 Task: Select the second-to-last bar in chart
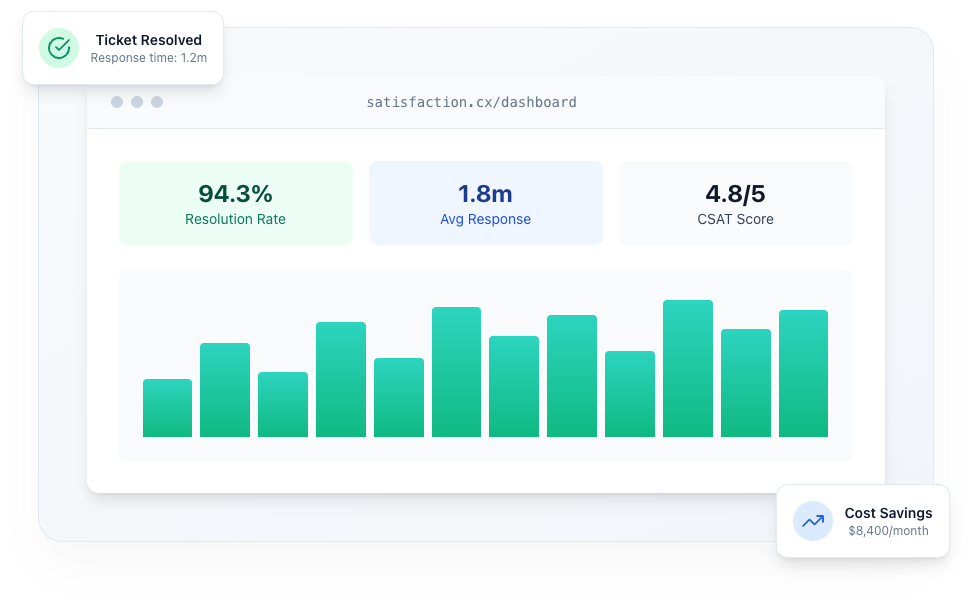pyautogui.click(x=746, y=383)
